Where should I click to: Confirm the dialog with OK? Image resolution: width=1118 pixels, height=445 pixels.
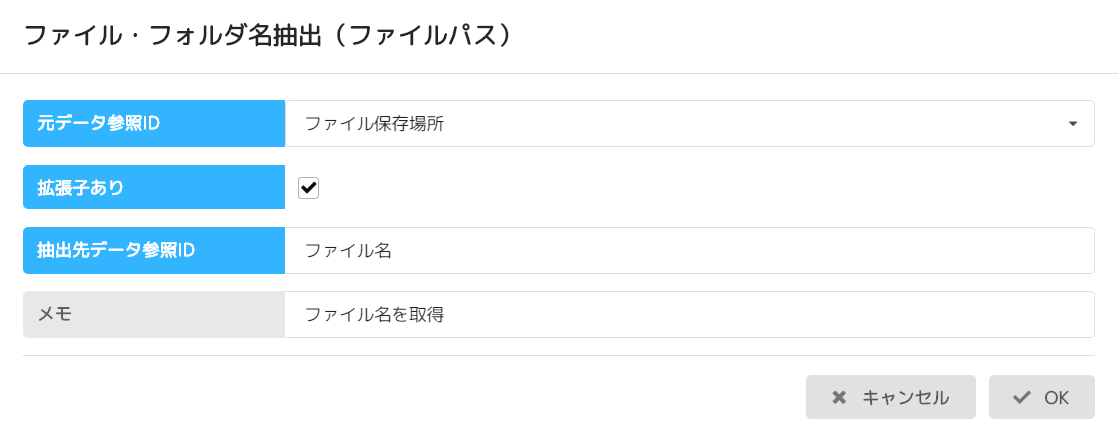[1041, 397]
